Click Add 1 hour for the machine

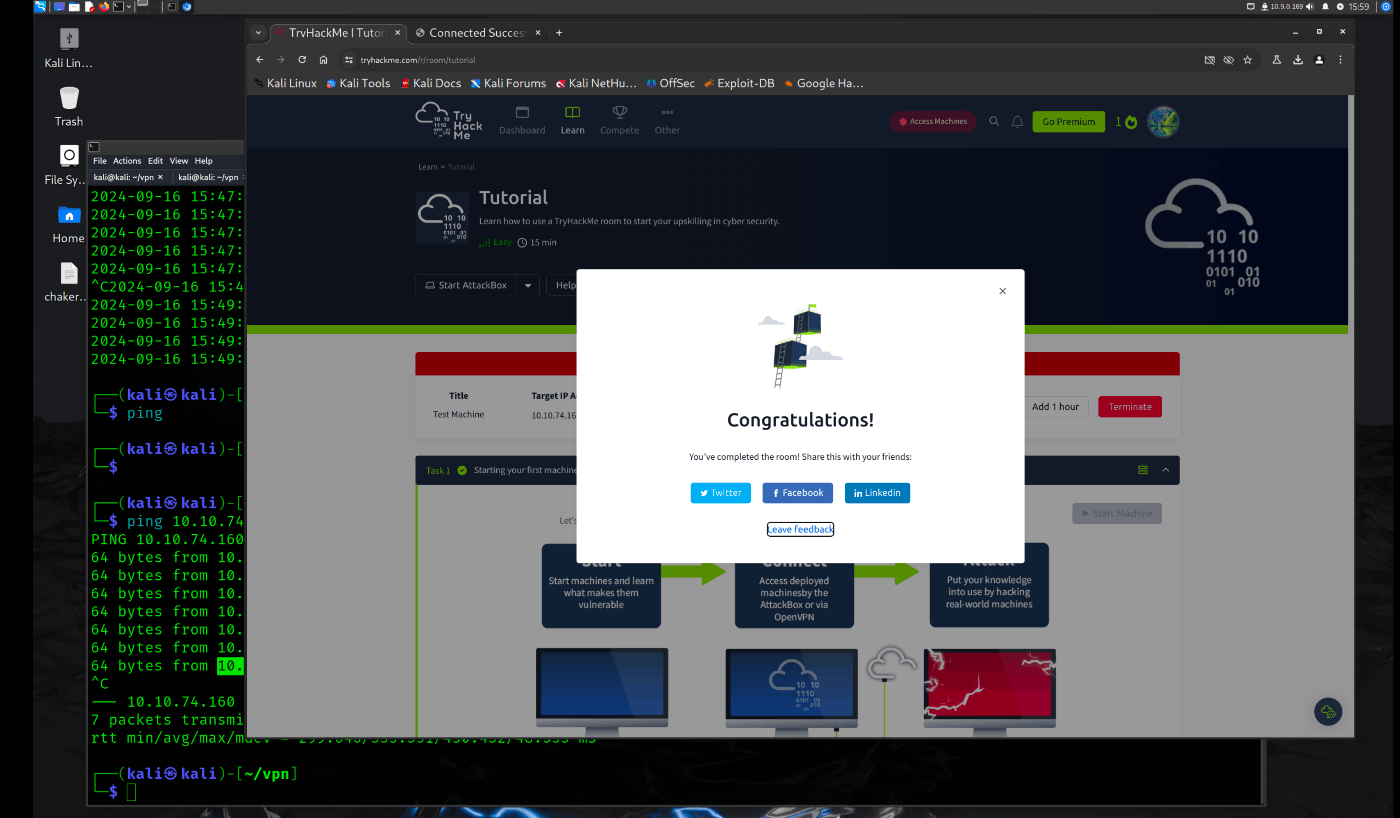coord(1056,407)
